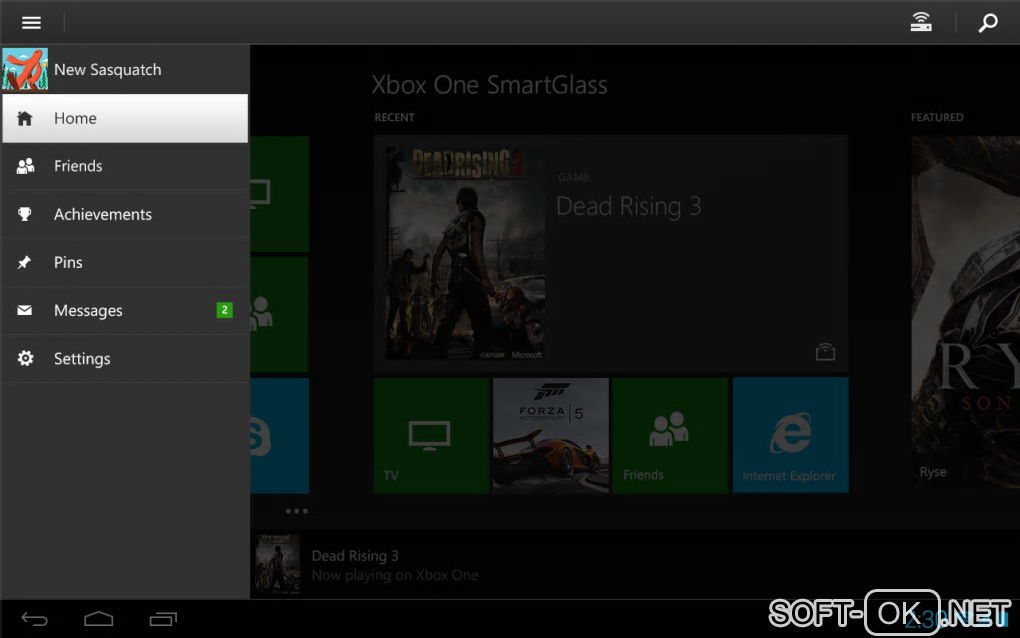The height and width of the screenshot is (638, 1020).
Task: Click the Home house icon
Action: [x=25, y=118]
